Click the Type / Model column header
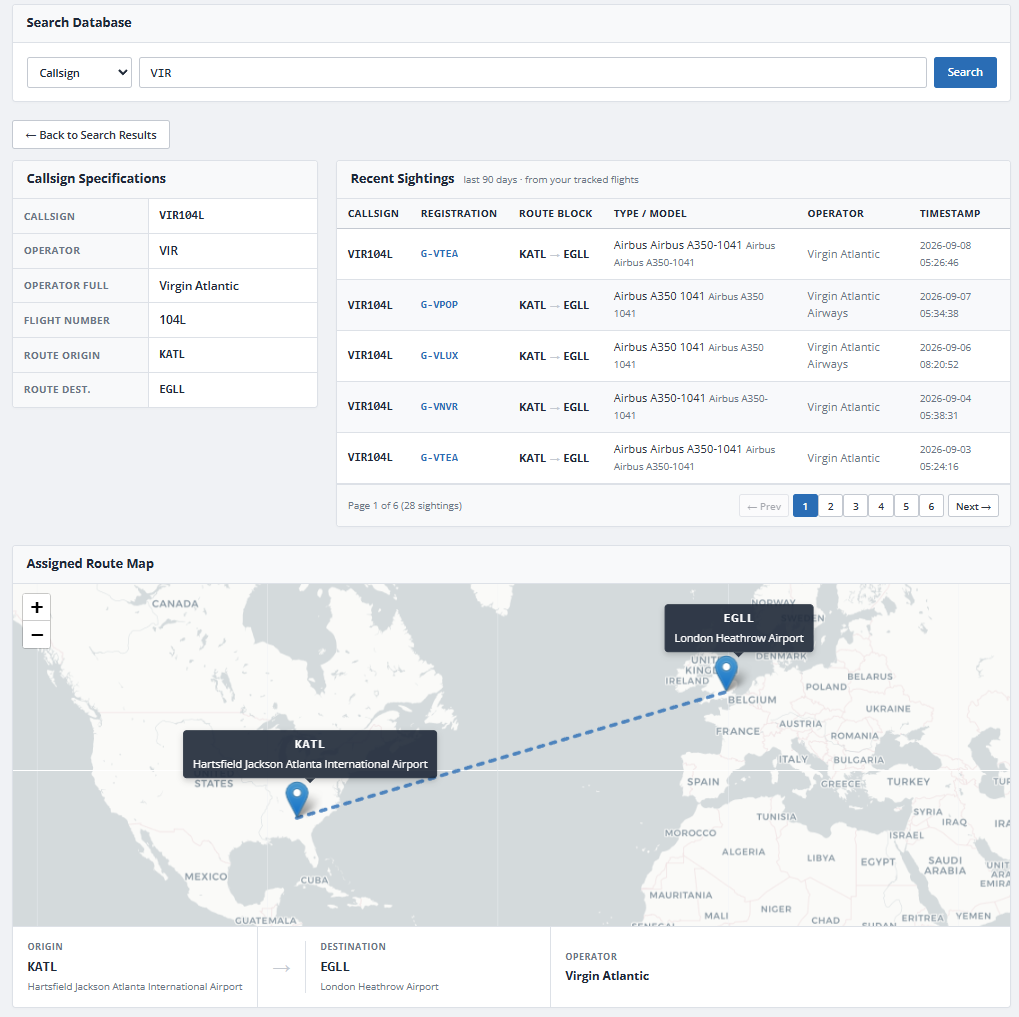 pos(650,213)
